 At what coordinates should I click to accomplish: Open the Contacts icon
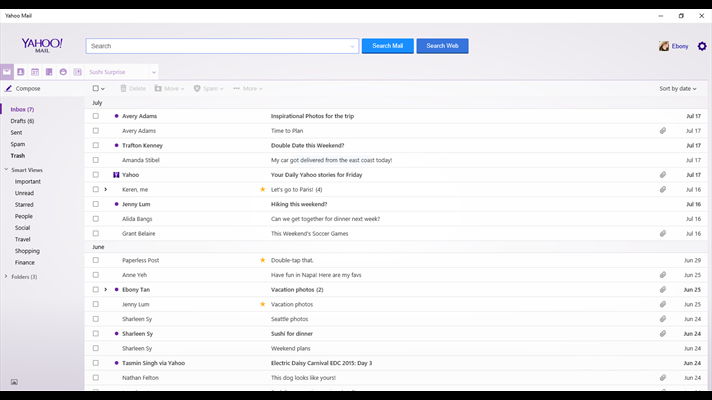point(20,72)
